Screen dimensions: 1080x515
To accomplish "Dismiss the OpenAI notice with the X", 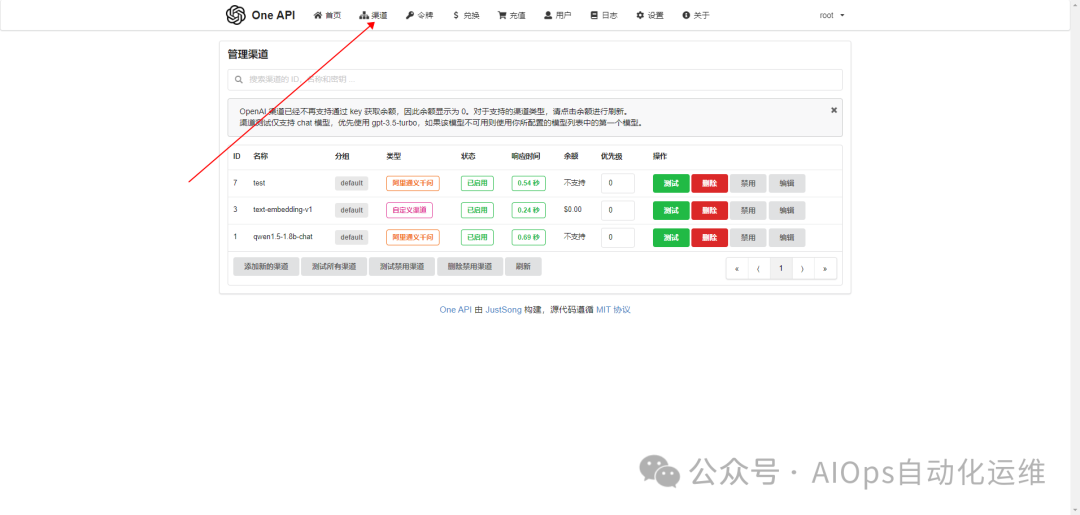I will click(x=833, y=110).
